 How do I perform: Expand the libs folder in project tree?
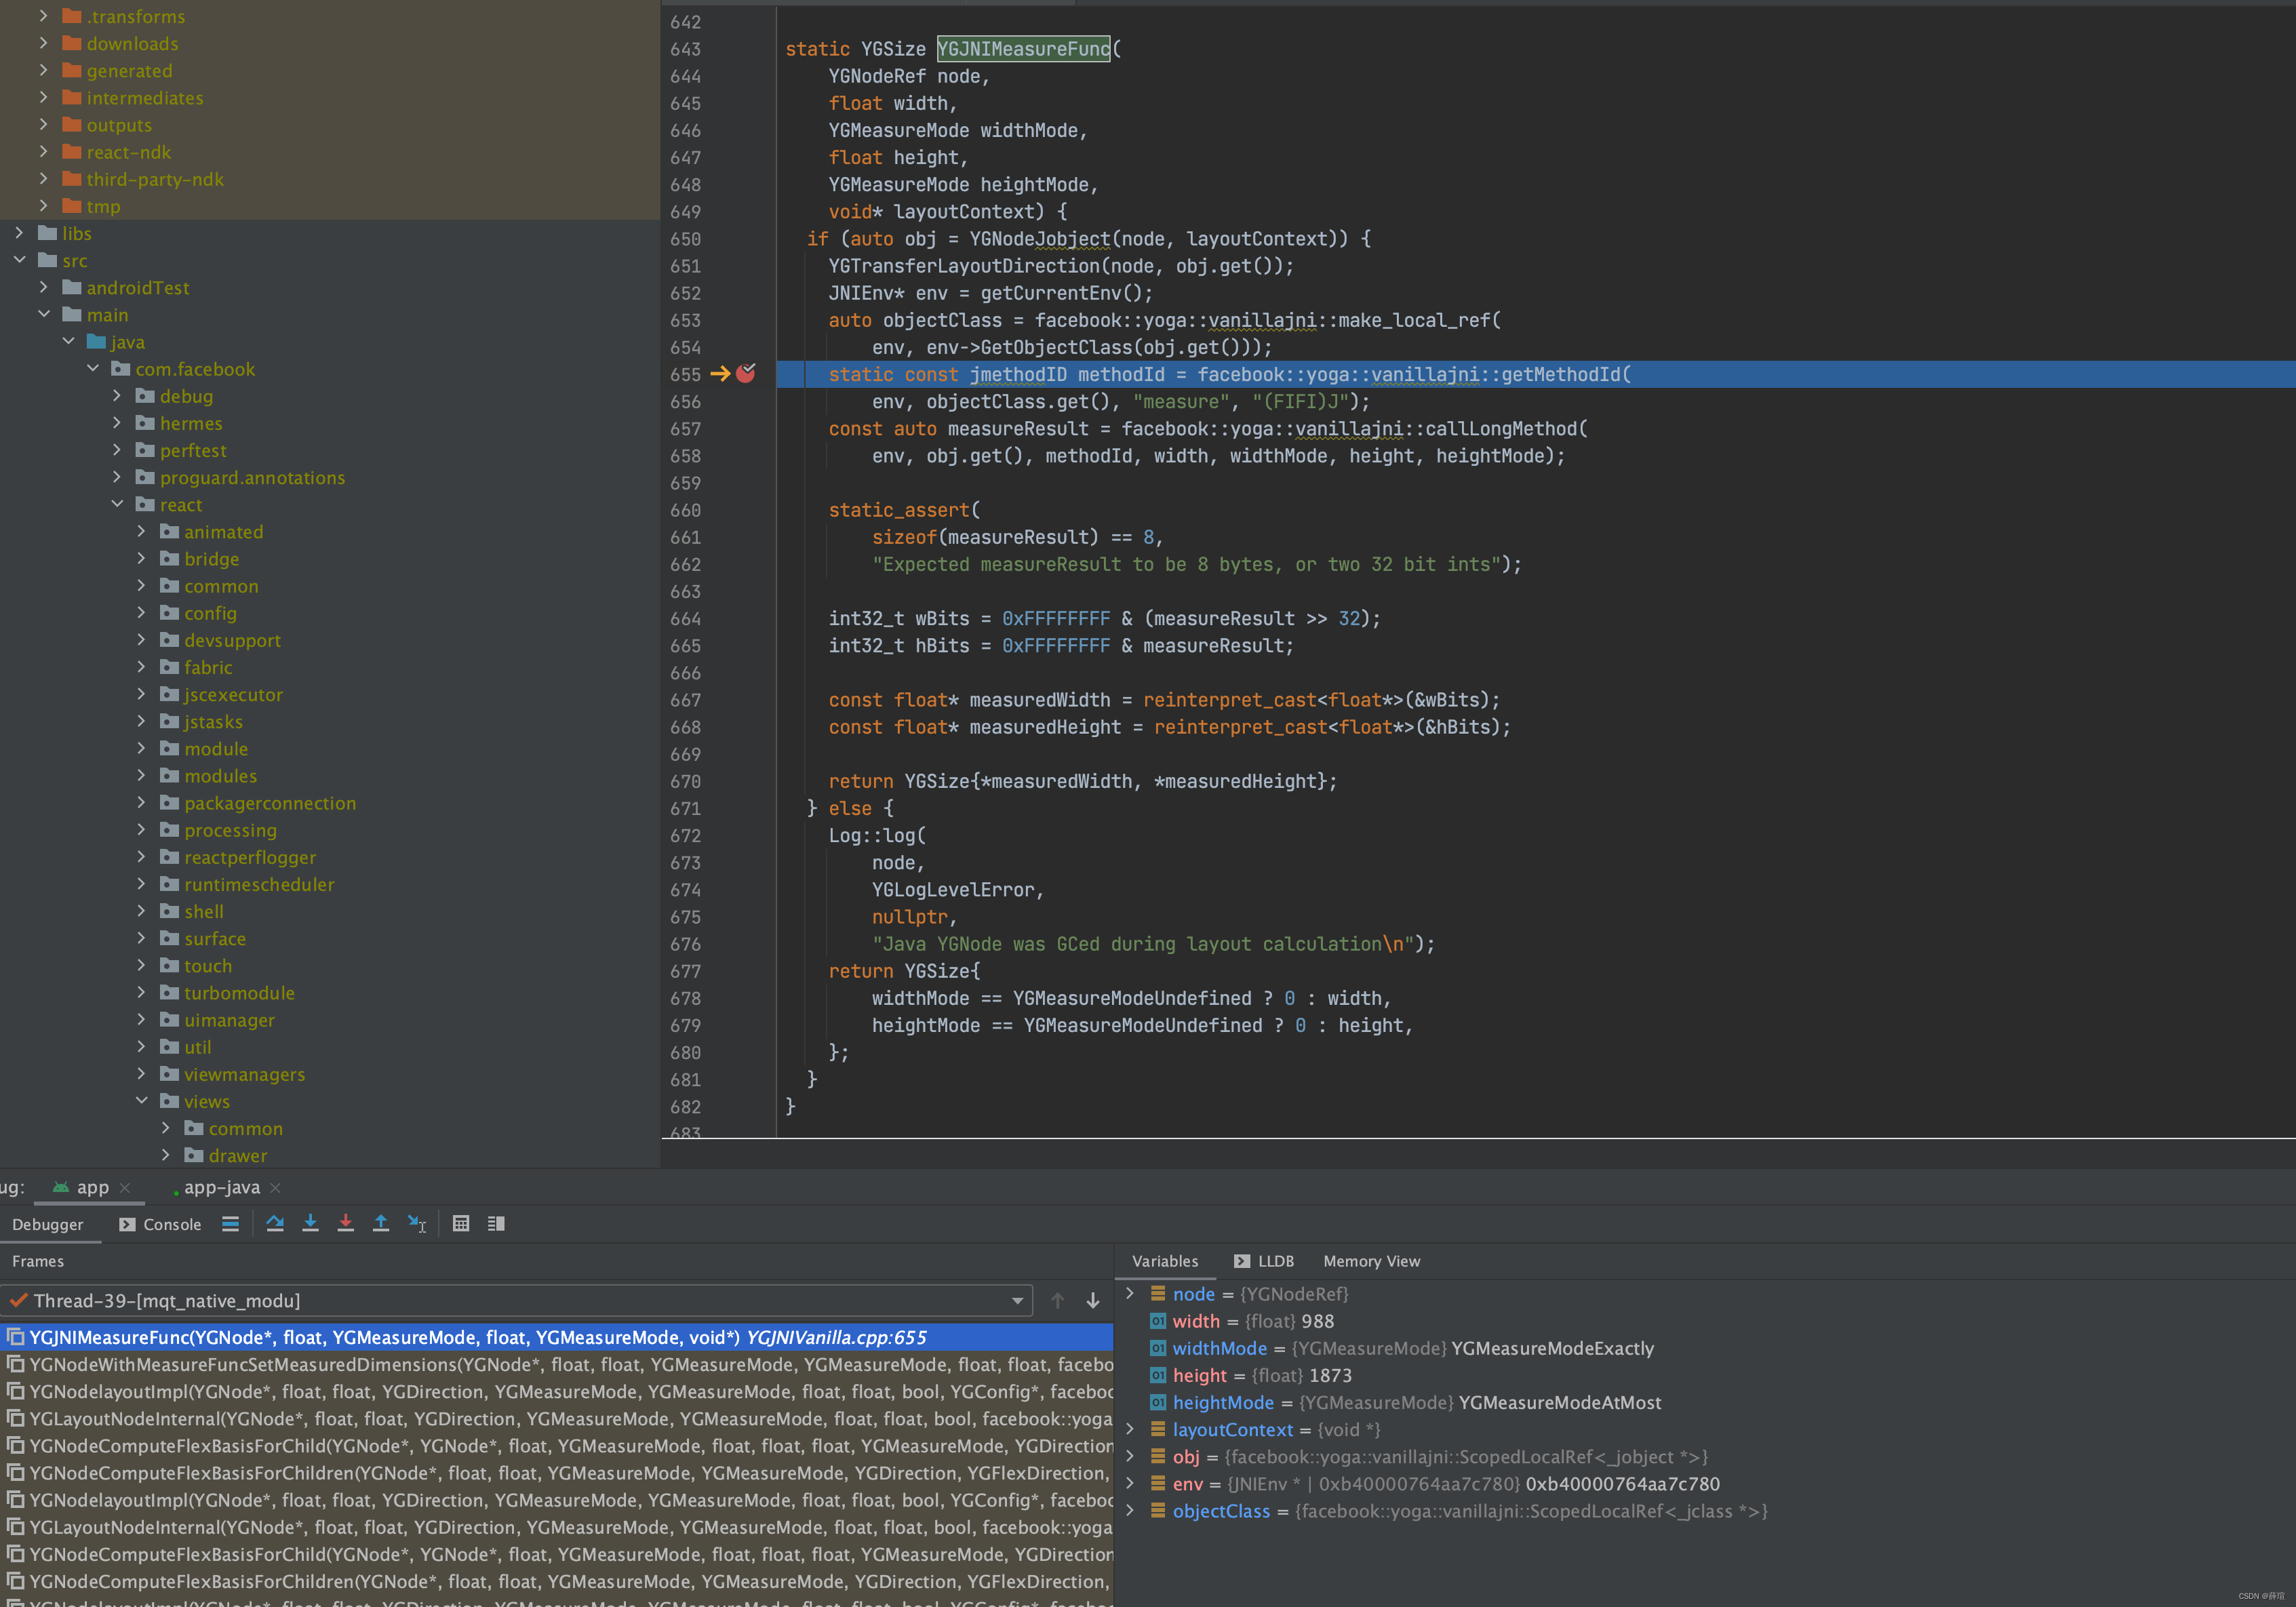point(19,233)
